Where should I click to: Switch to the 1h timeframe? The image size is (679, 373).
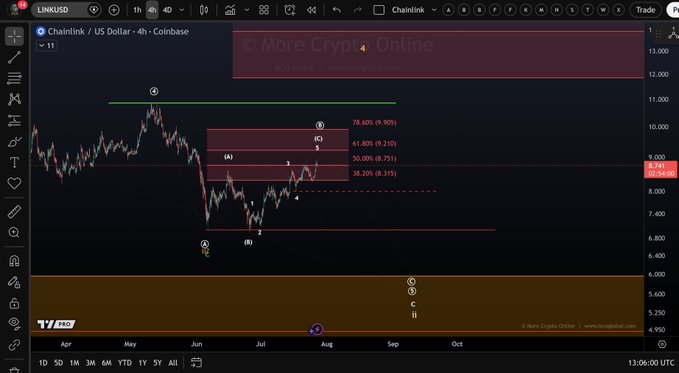137,10
